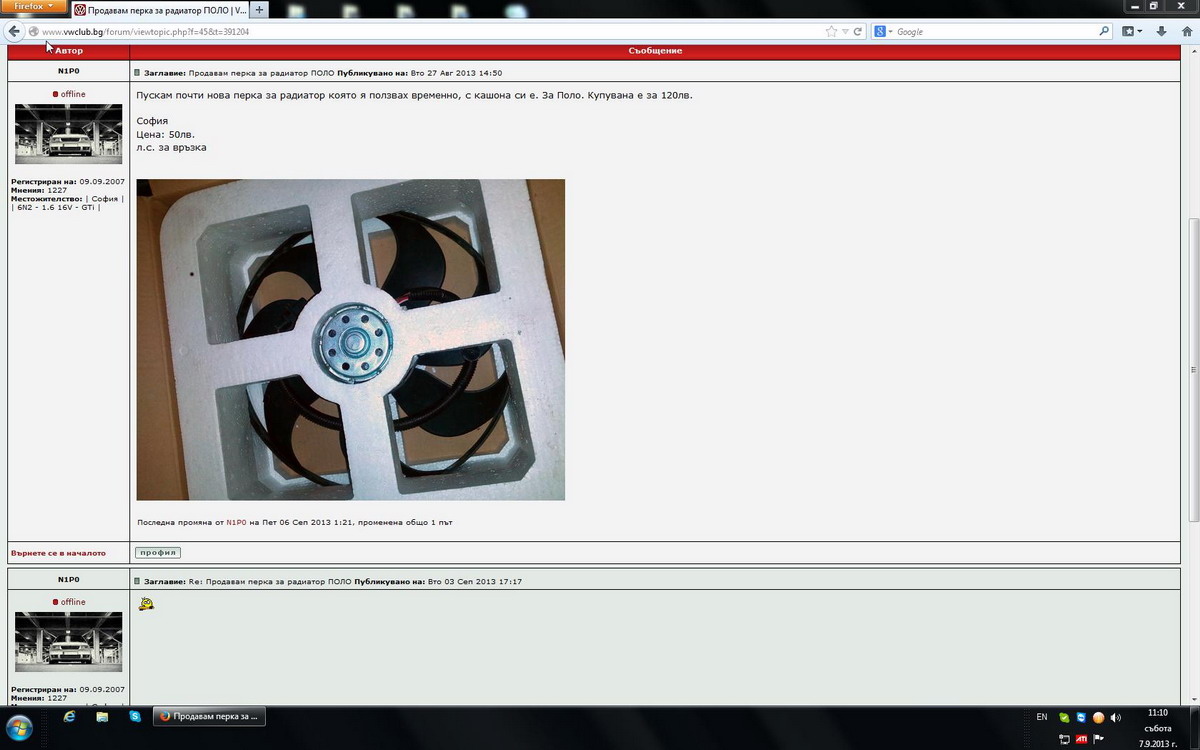
Task: Click the page vertical scrollbar
Action: coord(1192,370)
